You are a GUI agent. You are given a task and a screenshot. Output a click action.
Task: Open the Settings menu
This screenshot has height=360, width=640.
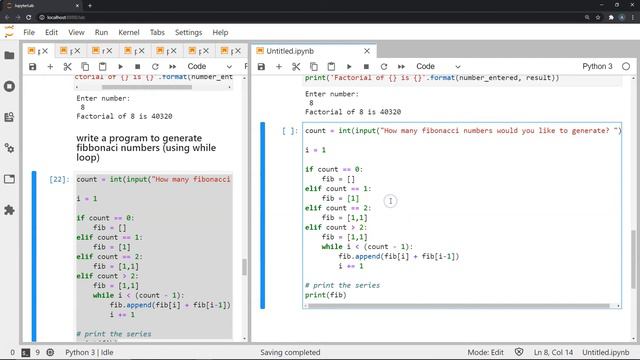189,32
